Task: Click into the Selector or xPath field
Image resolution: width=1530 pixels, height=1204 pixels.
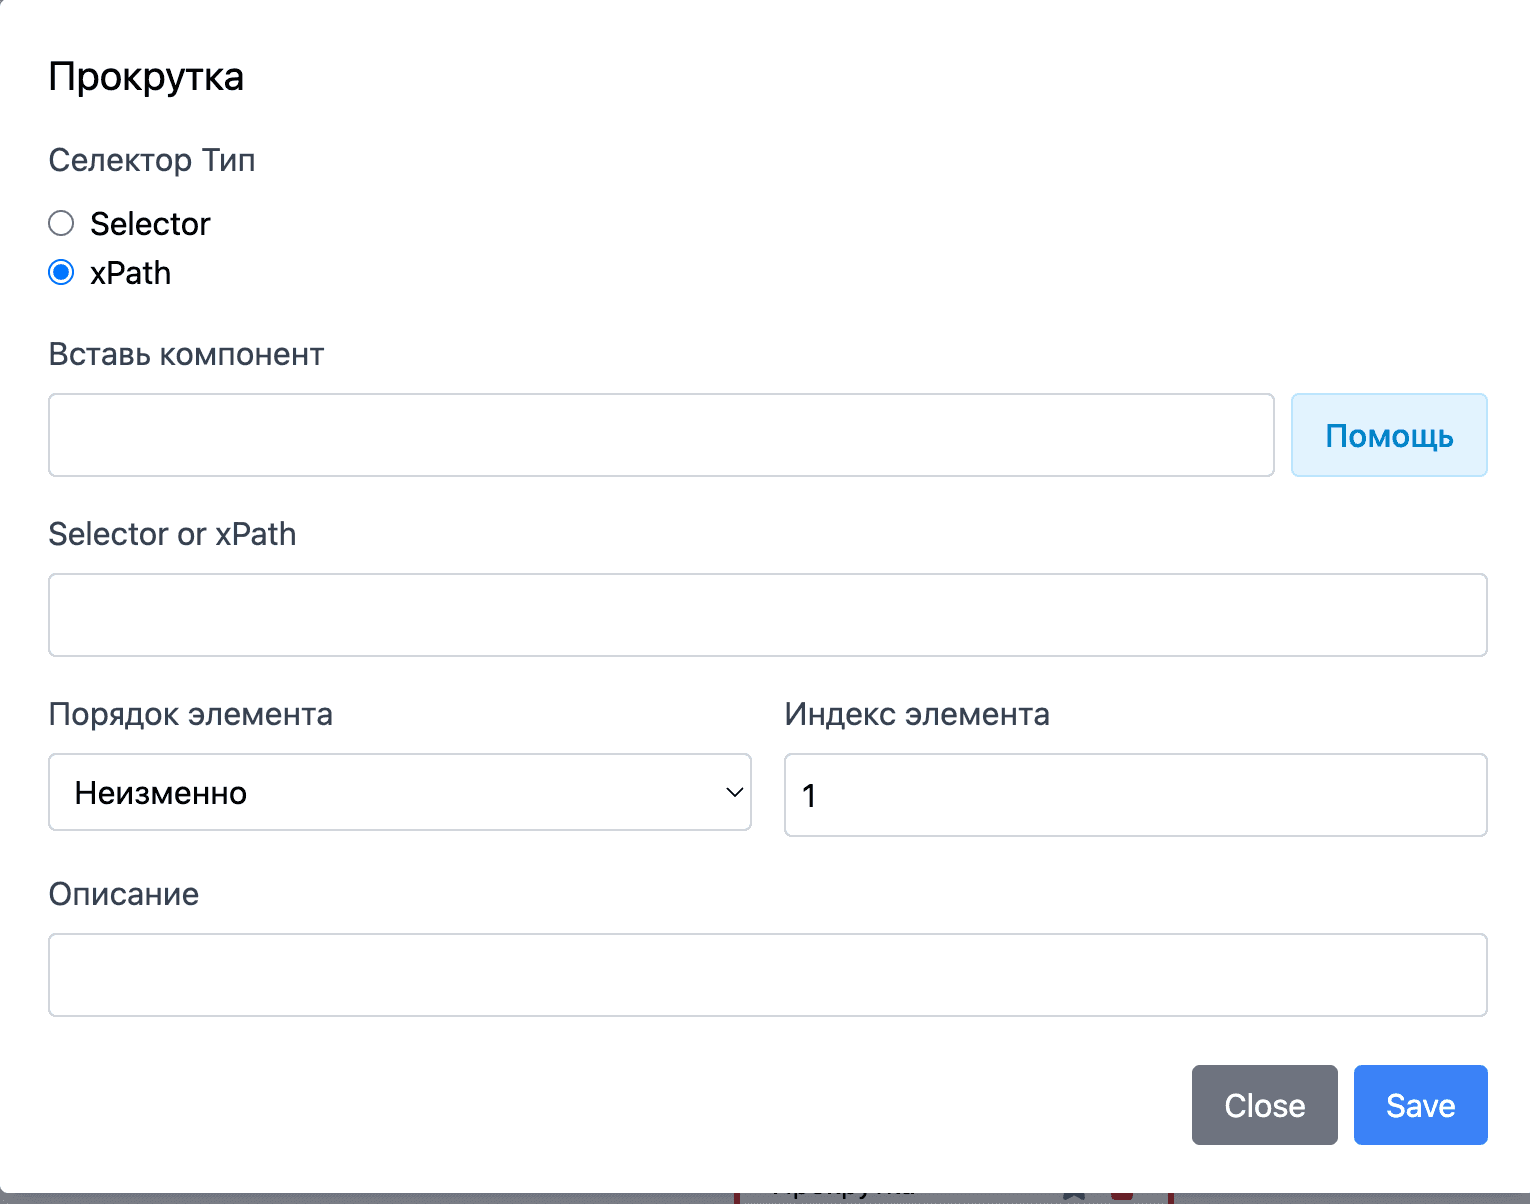Action: coord(767,615)
